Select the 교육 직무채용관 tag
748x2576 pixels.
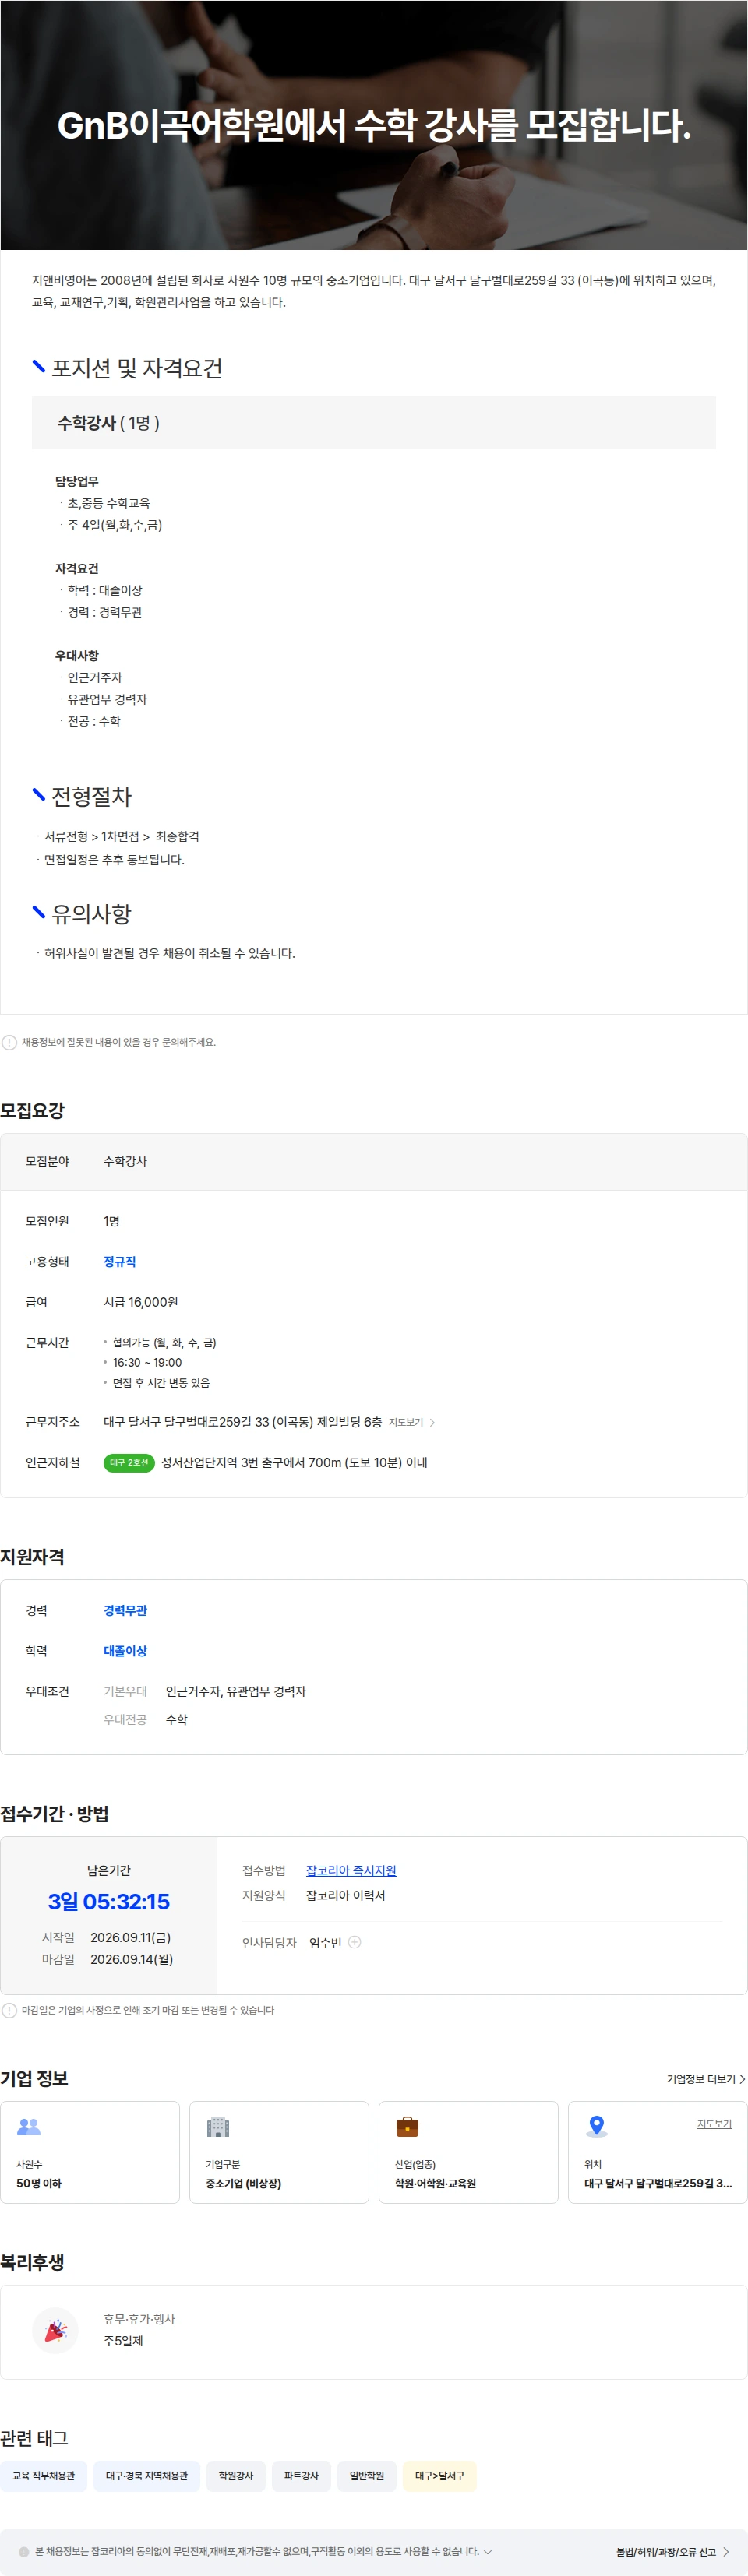(44, 2475)
